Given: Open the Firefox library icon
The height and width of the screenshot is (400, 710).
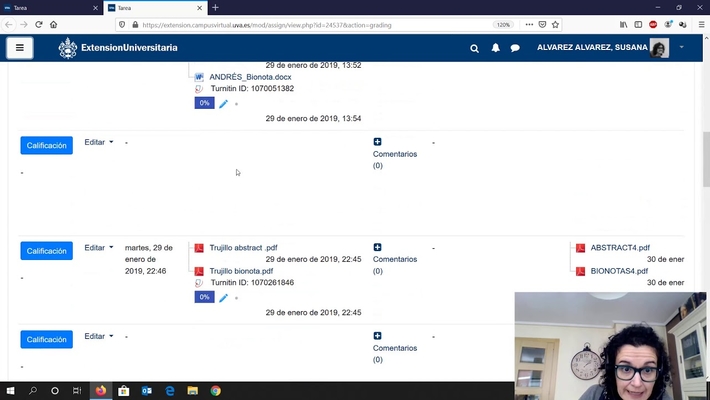Looking at the screenshot, I should [624, 25].
